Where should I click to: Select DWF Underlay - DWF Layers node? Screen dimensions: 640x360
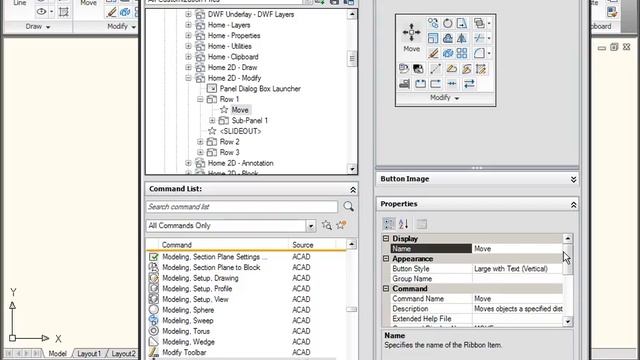click(251, 14)
